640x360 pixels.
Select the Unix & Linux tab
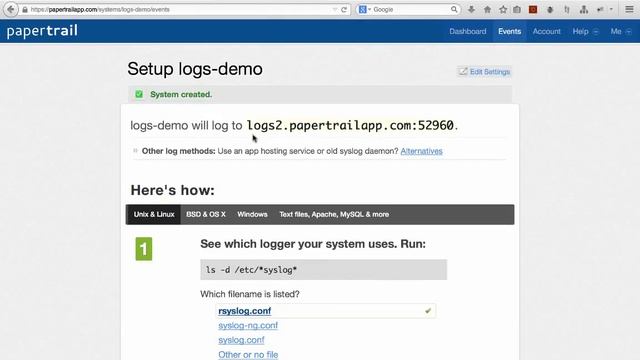coord(154,214)
